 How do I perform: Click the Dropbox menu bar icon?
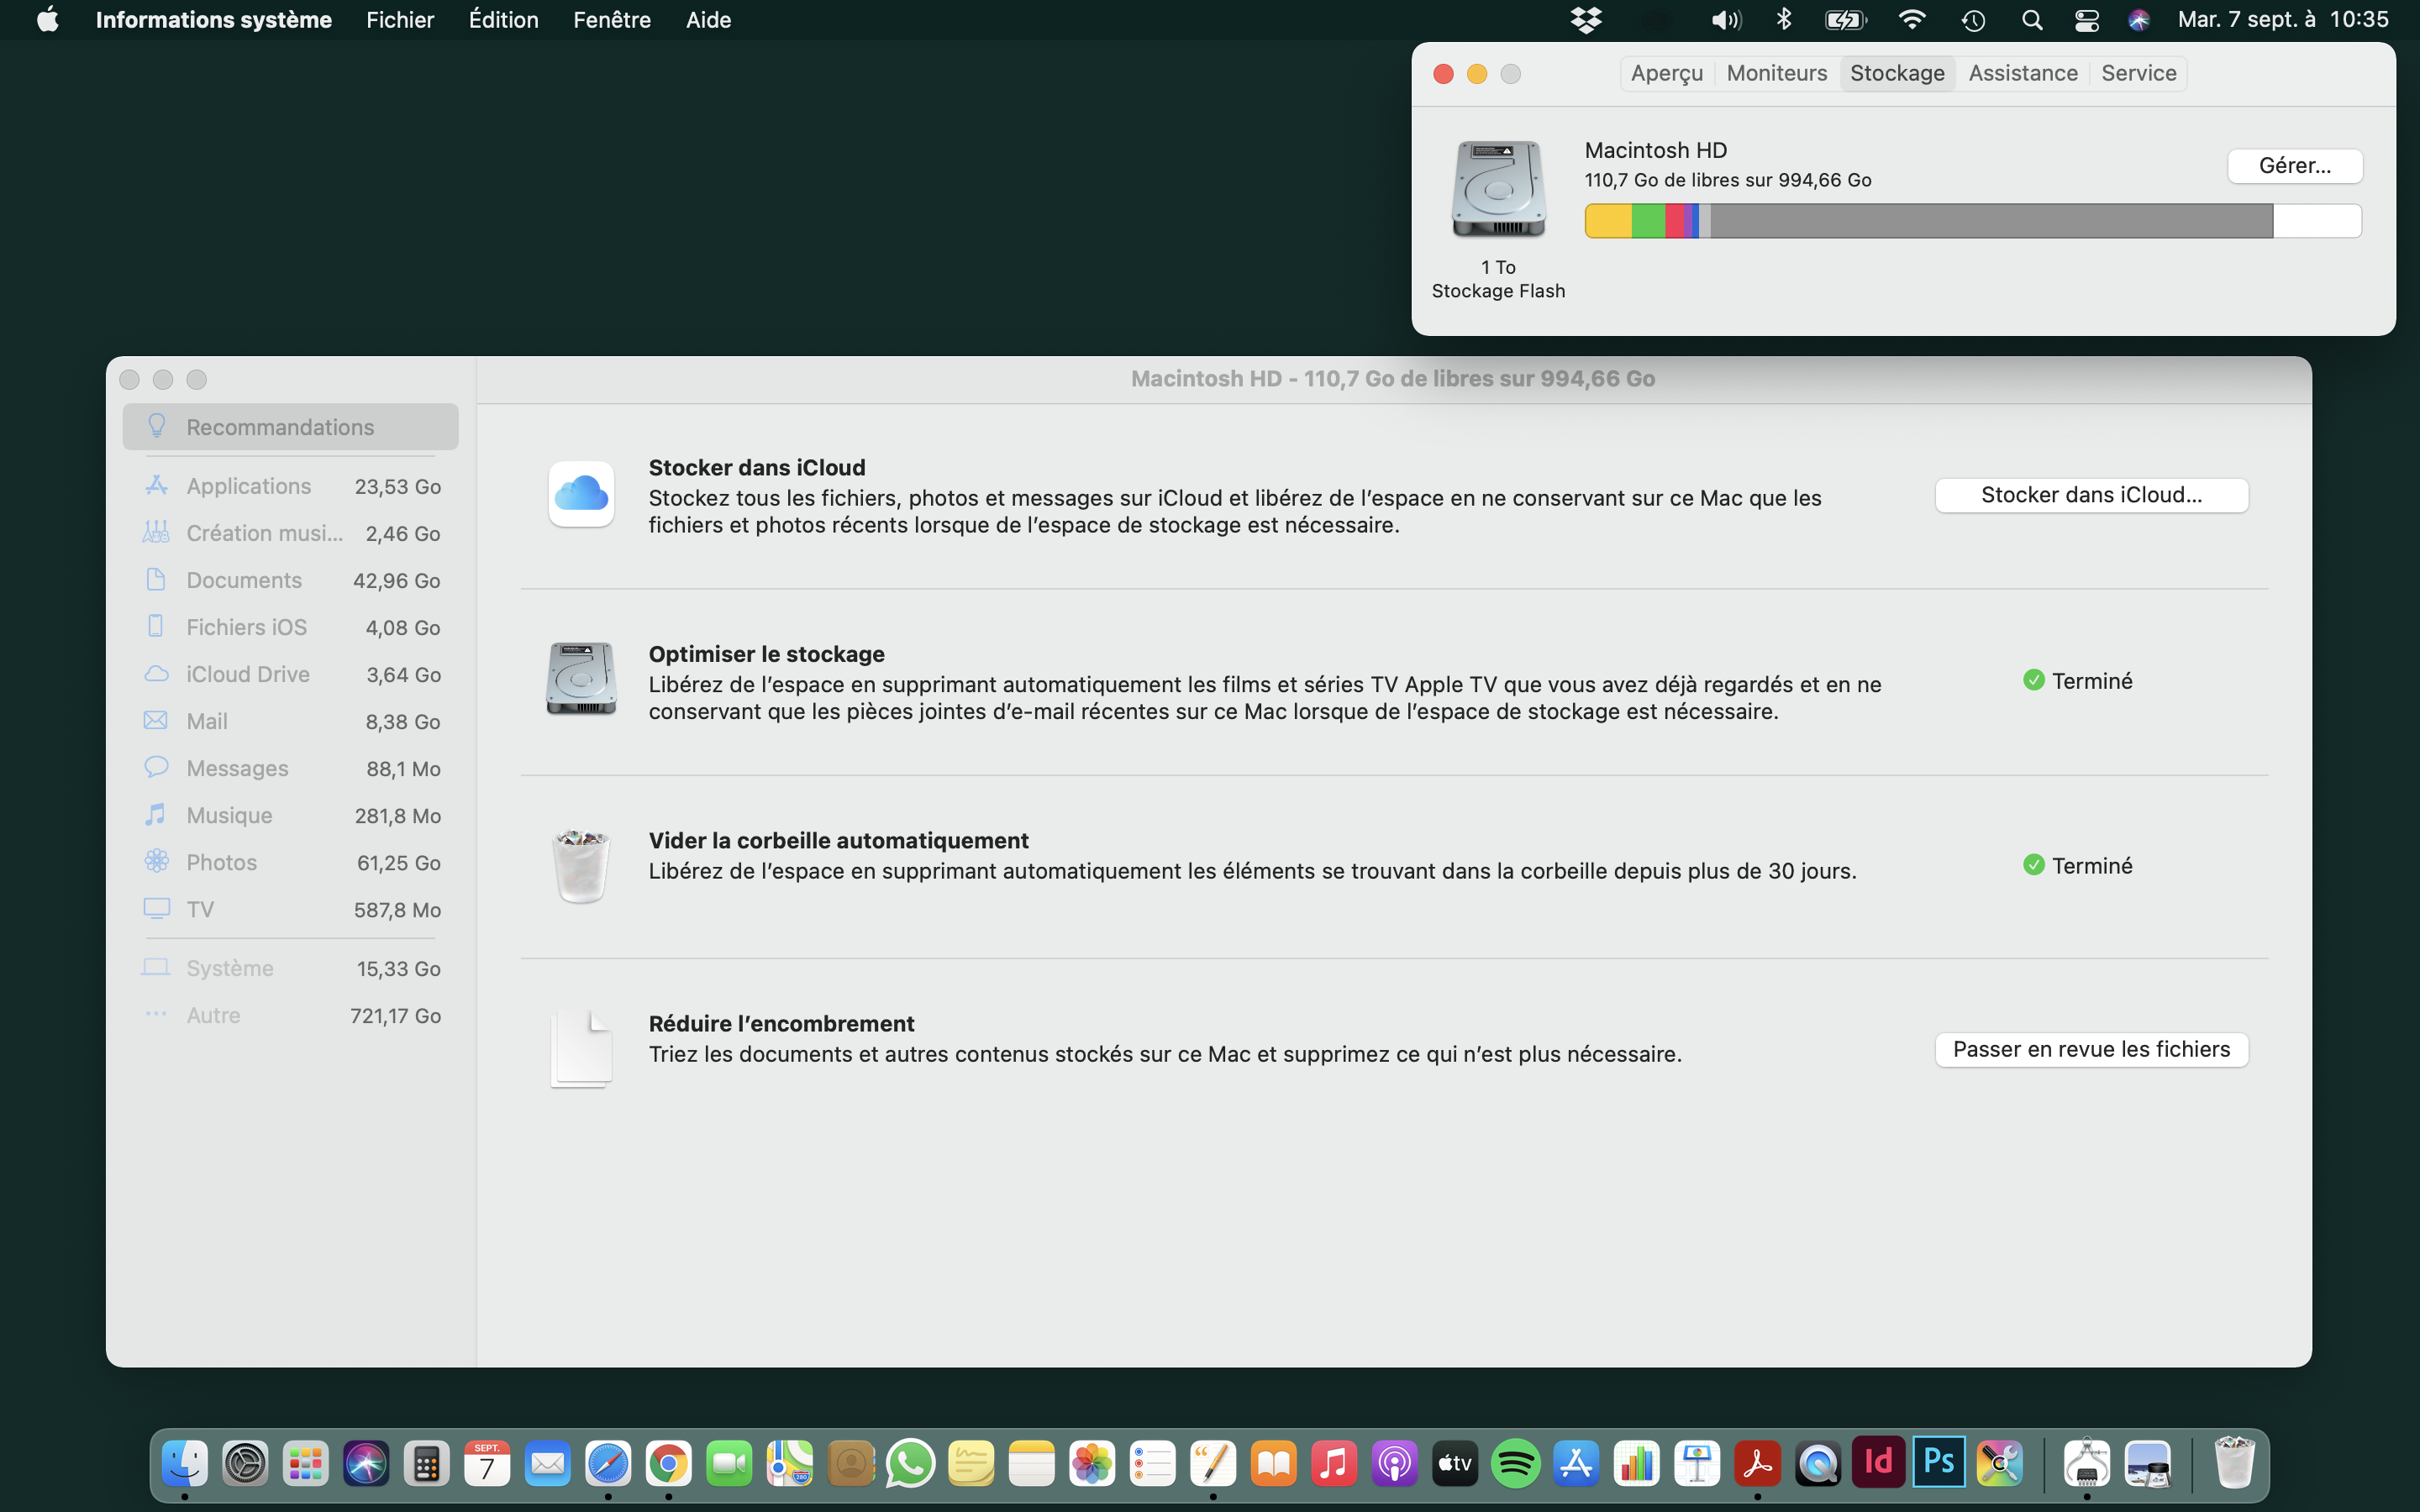(x=1586, y=20)
